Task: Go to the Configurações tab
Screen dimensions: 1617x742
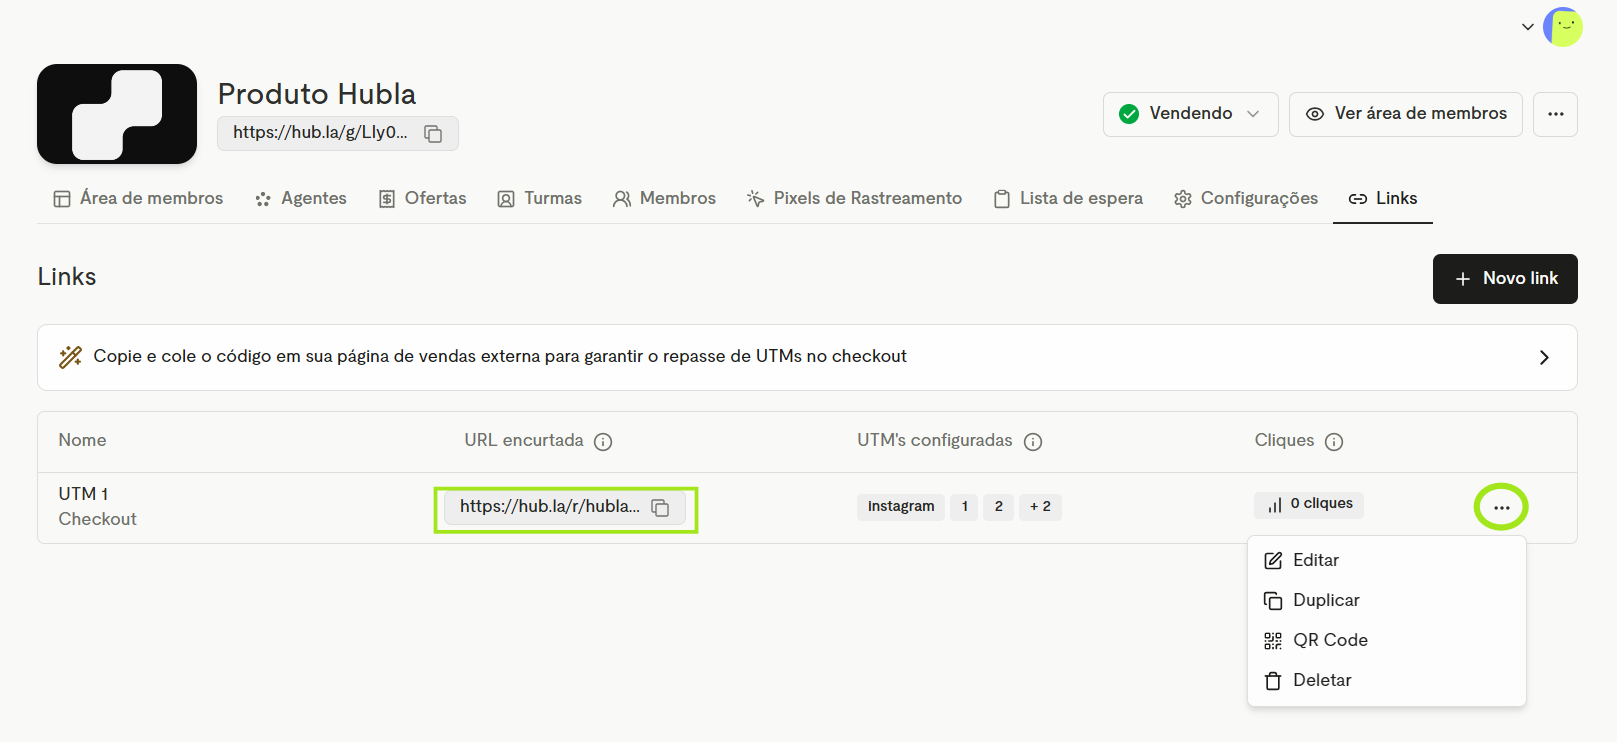Action: tap(1245, 198)
